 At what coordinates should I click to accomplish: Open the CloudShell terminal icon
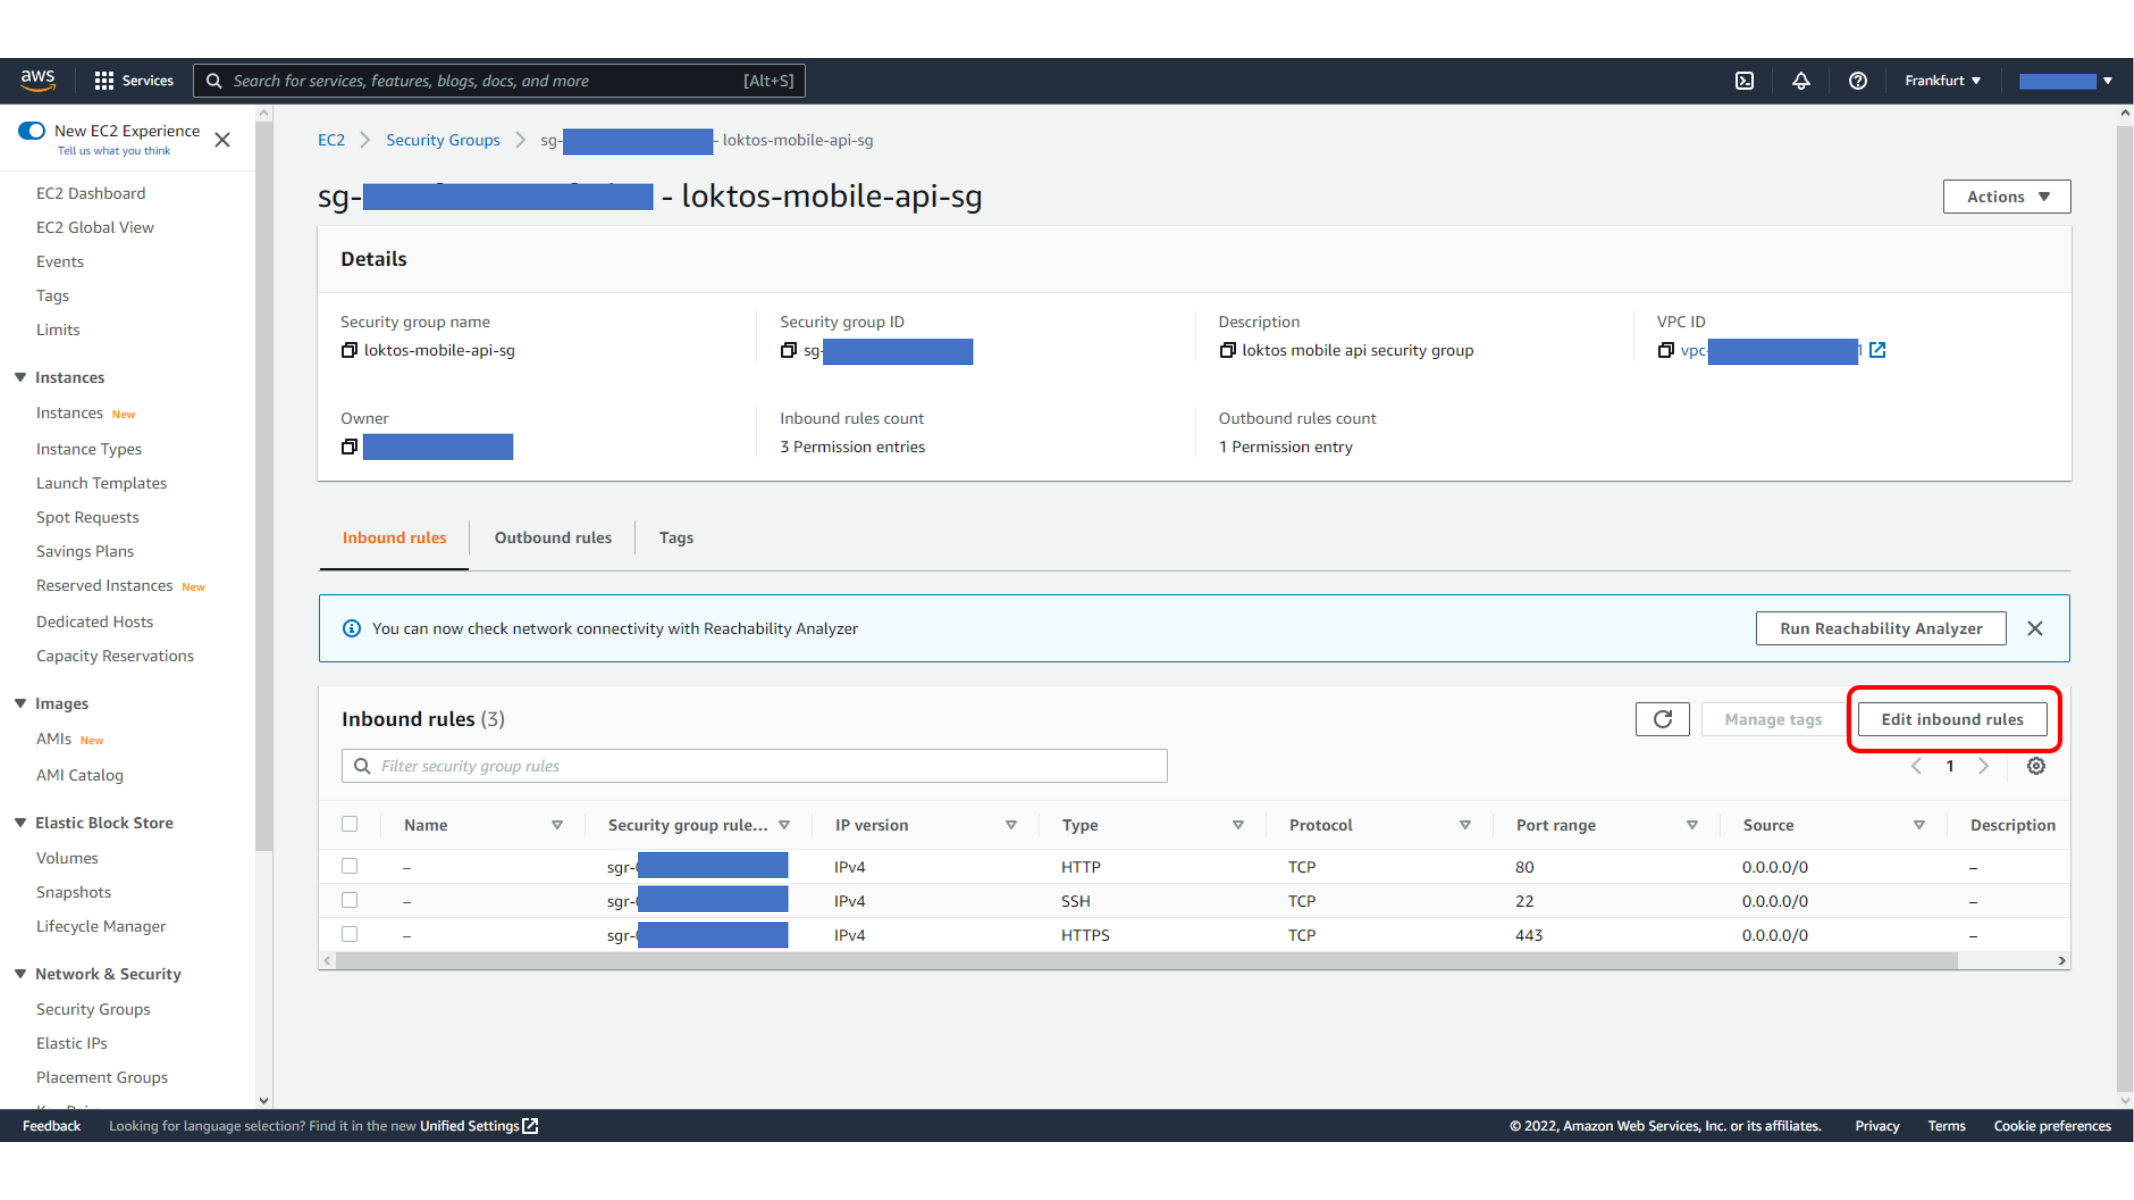point(1744,81)
